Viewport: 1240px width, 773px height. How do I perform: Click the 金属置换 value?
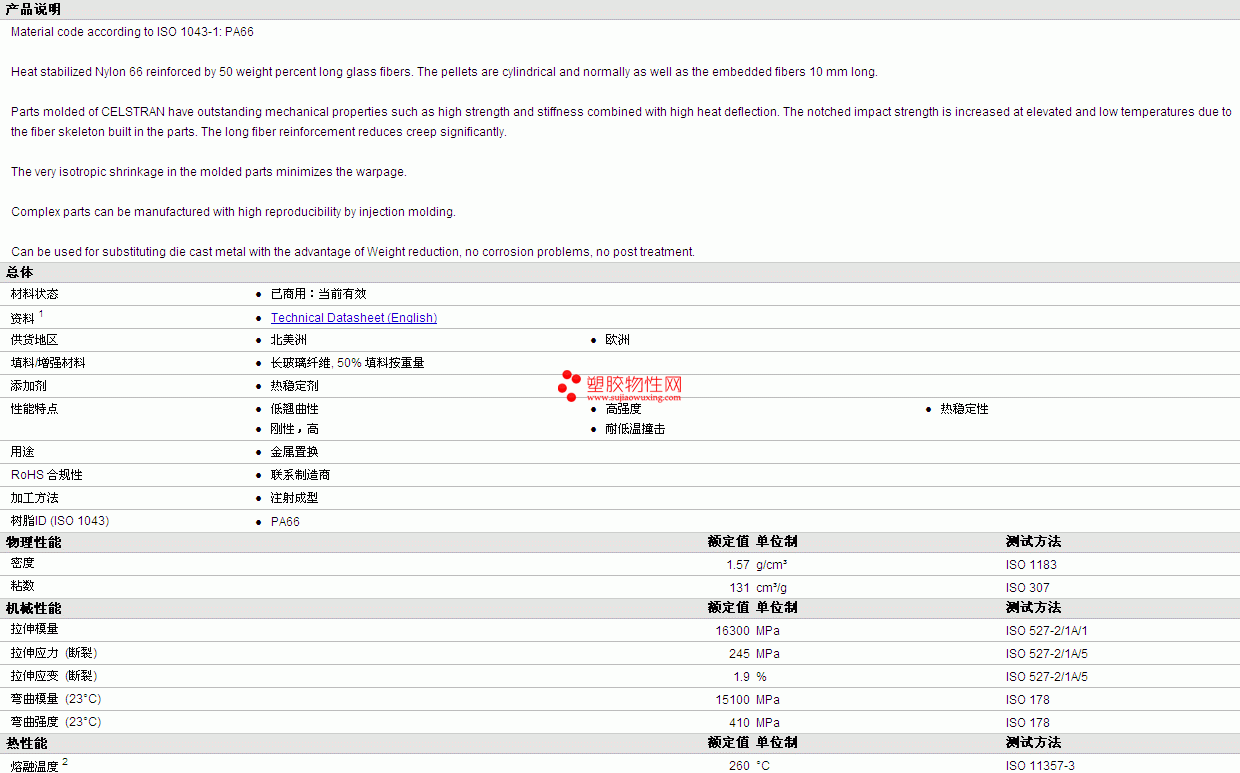coord(295,452)
